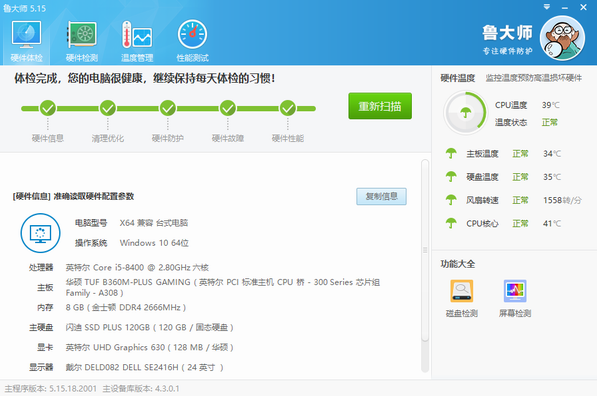Click the 风扇转速 1558转/分 row
Viewport: 600px width, 396px height.
click(514, 200)
